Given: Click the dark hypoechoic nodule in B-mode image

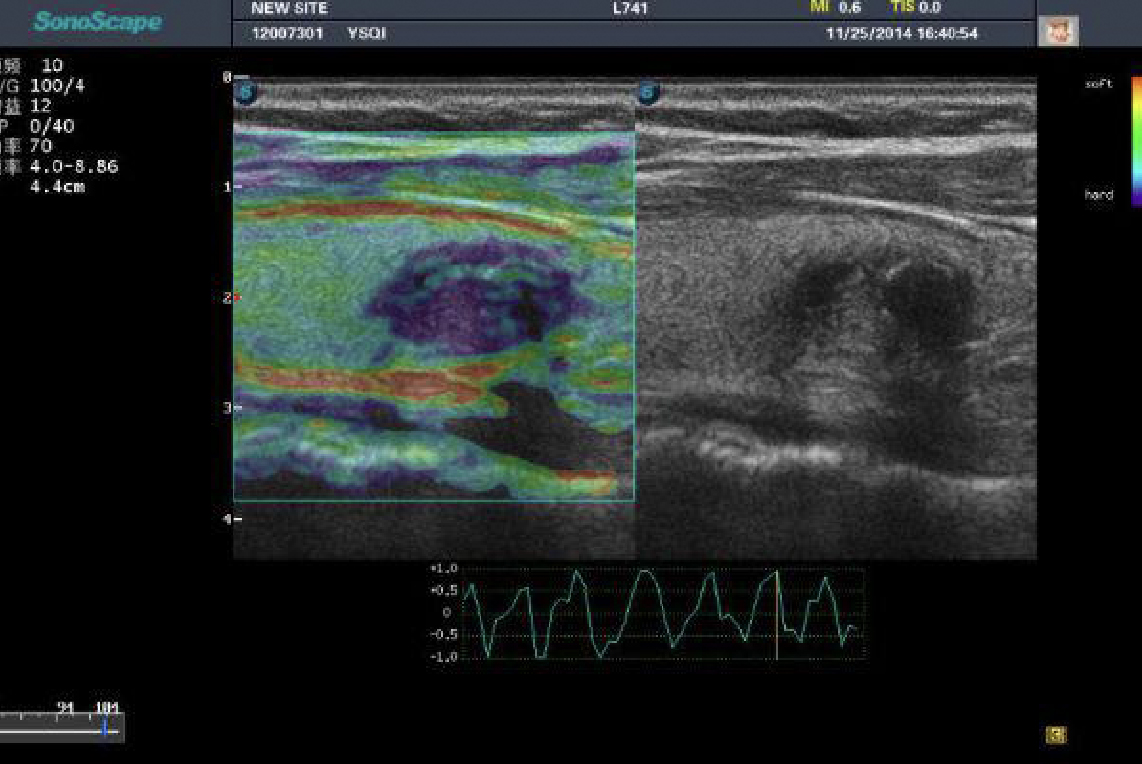Looking at the screenshot, I should (880, 300).
